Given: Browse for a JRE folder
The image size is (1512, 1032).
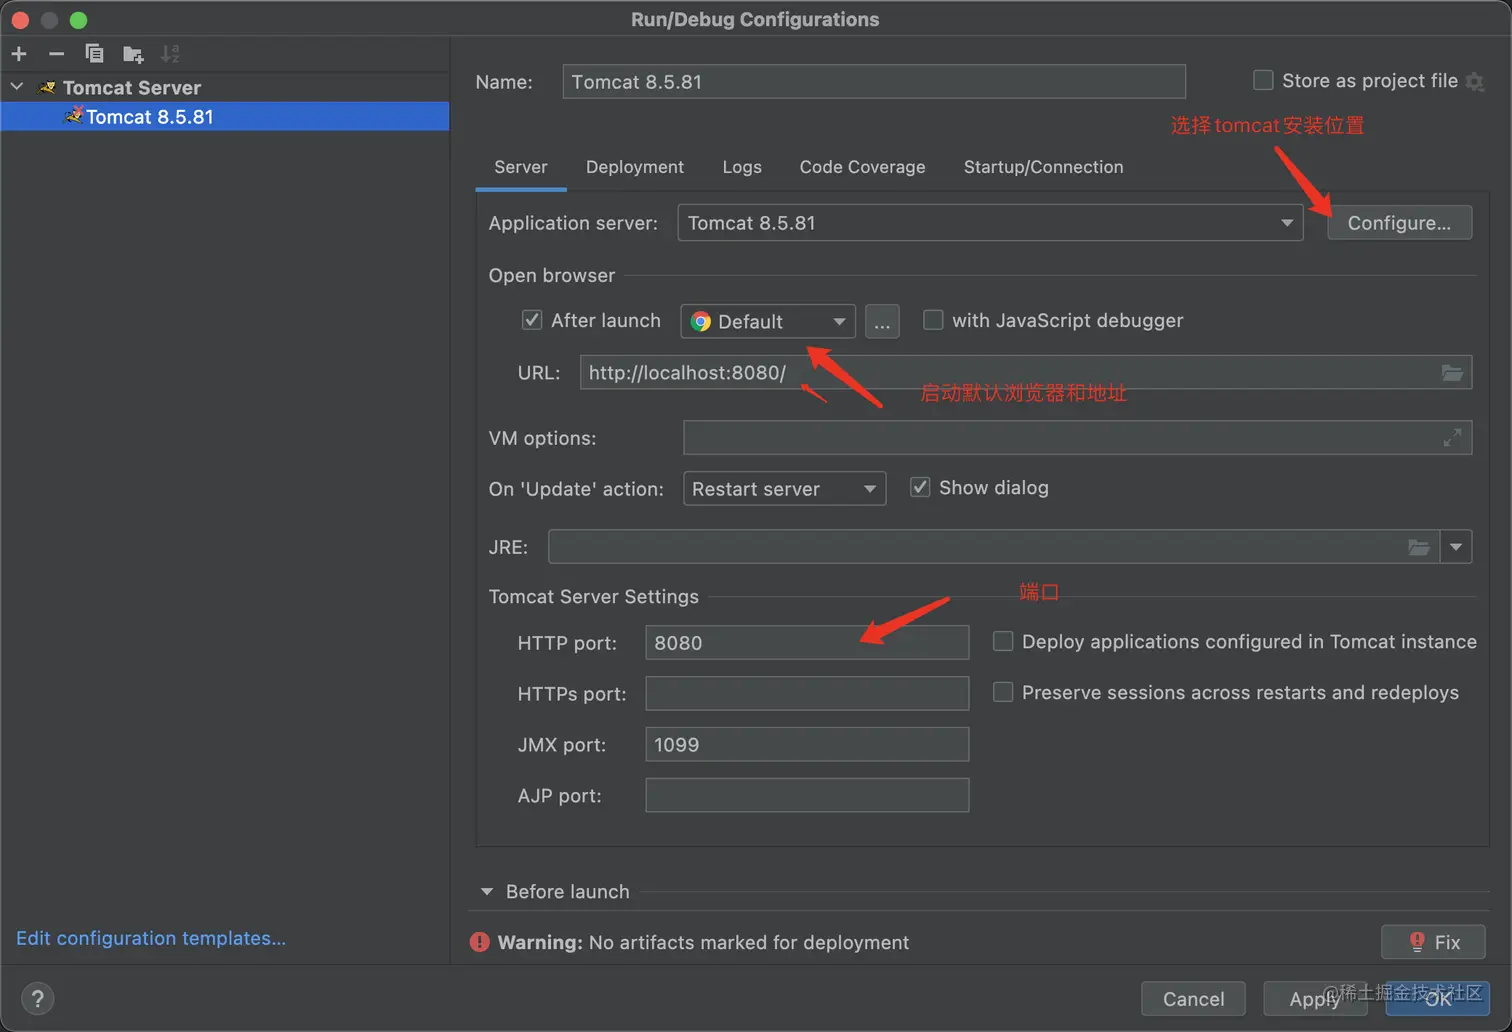Looking at the screenshot, I should tap(1419, 547).
